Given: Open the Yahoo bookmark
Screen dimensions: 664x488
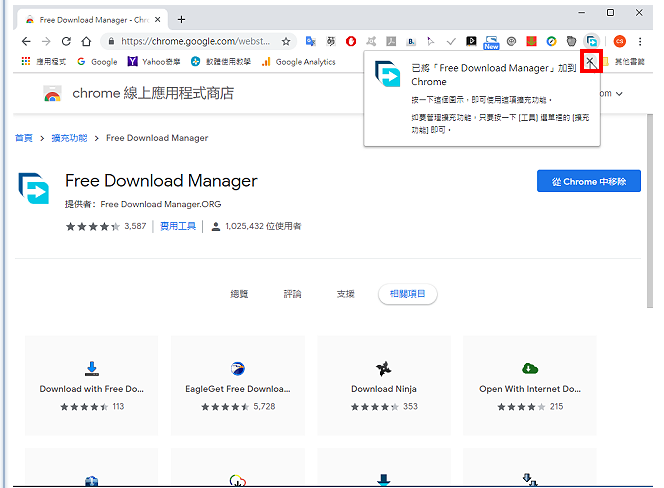Looking at the screenshot, I should click(x=154, y=62).
